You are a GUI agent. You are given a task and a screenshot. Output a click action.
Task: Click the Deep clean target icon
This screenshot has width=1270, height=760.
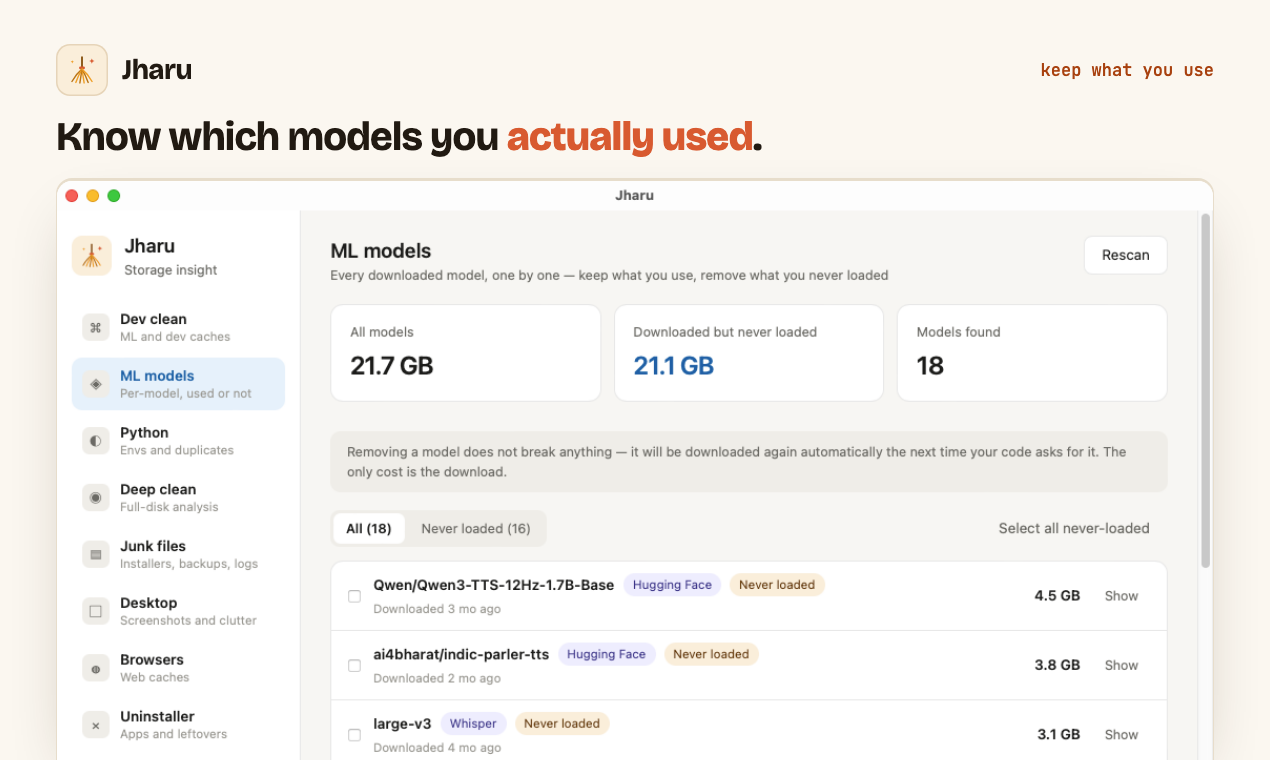(x=96, y=498)
